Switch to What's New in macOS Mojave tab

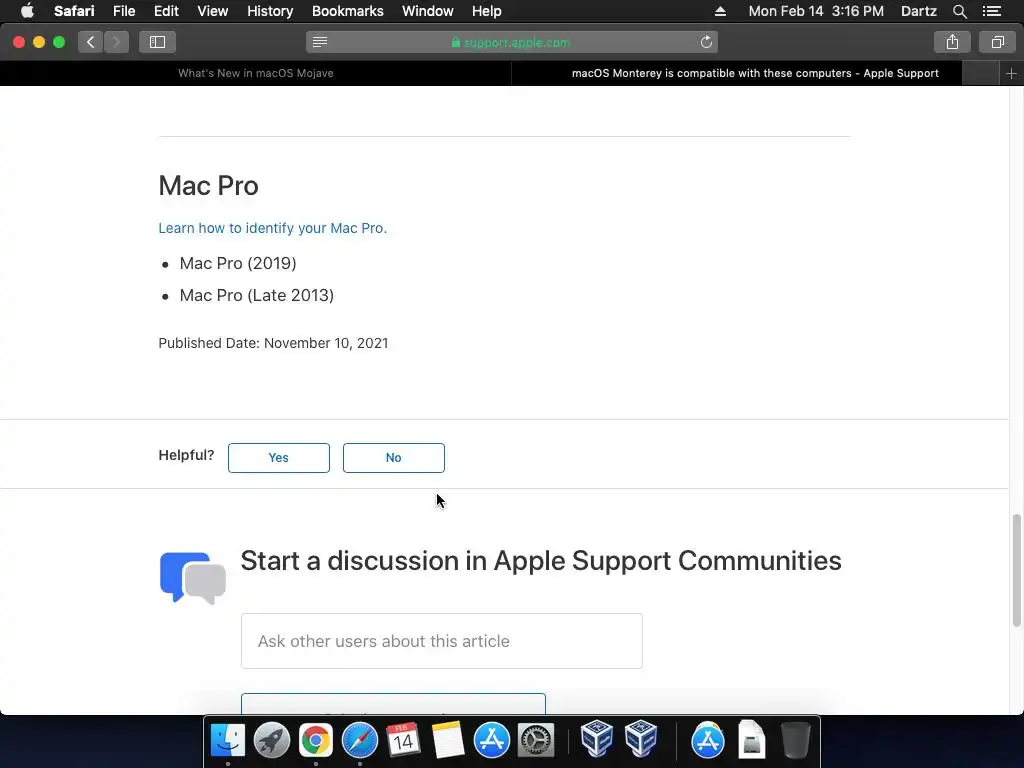[255, 73]
